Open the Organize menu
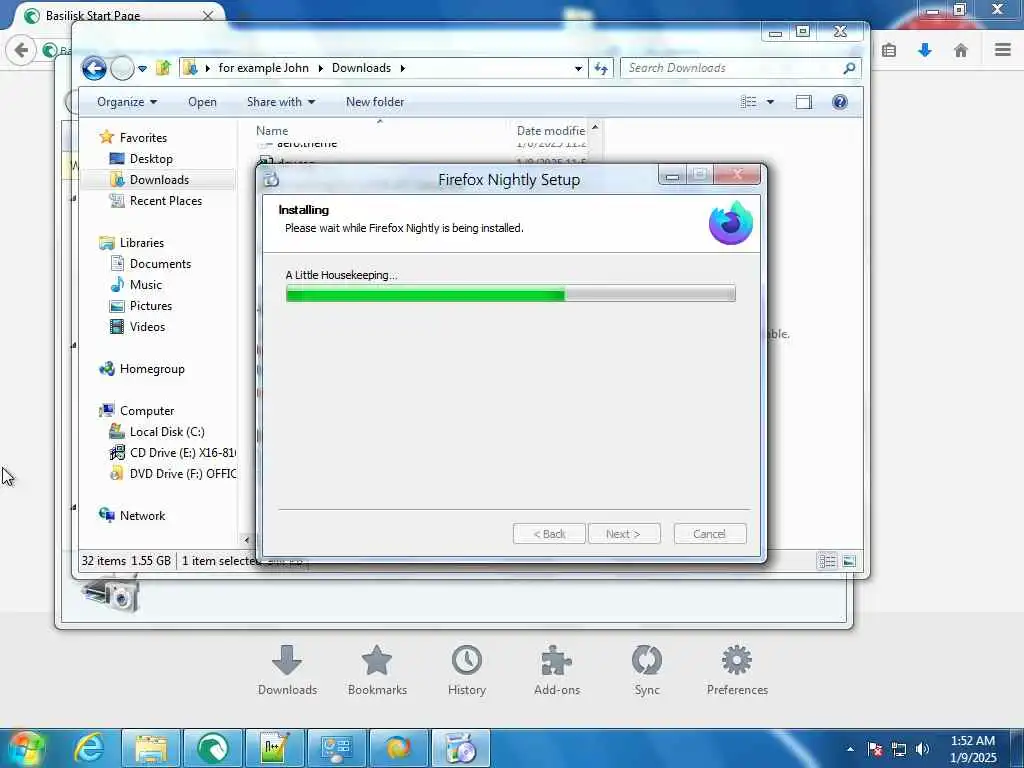This screenshot has height=768, width=1024. [x=127, y=102]
